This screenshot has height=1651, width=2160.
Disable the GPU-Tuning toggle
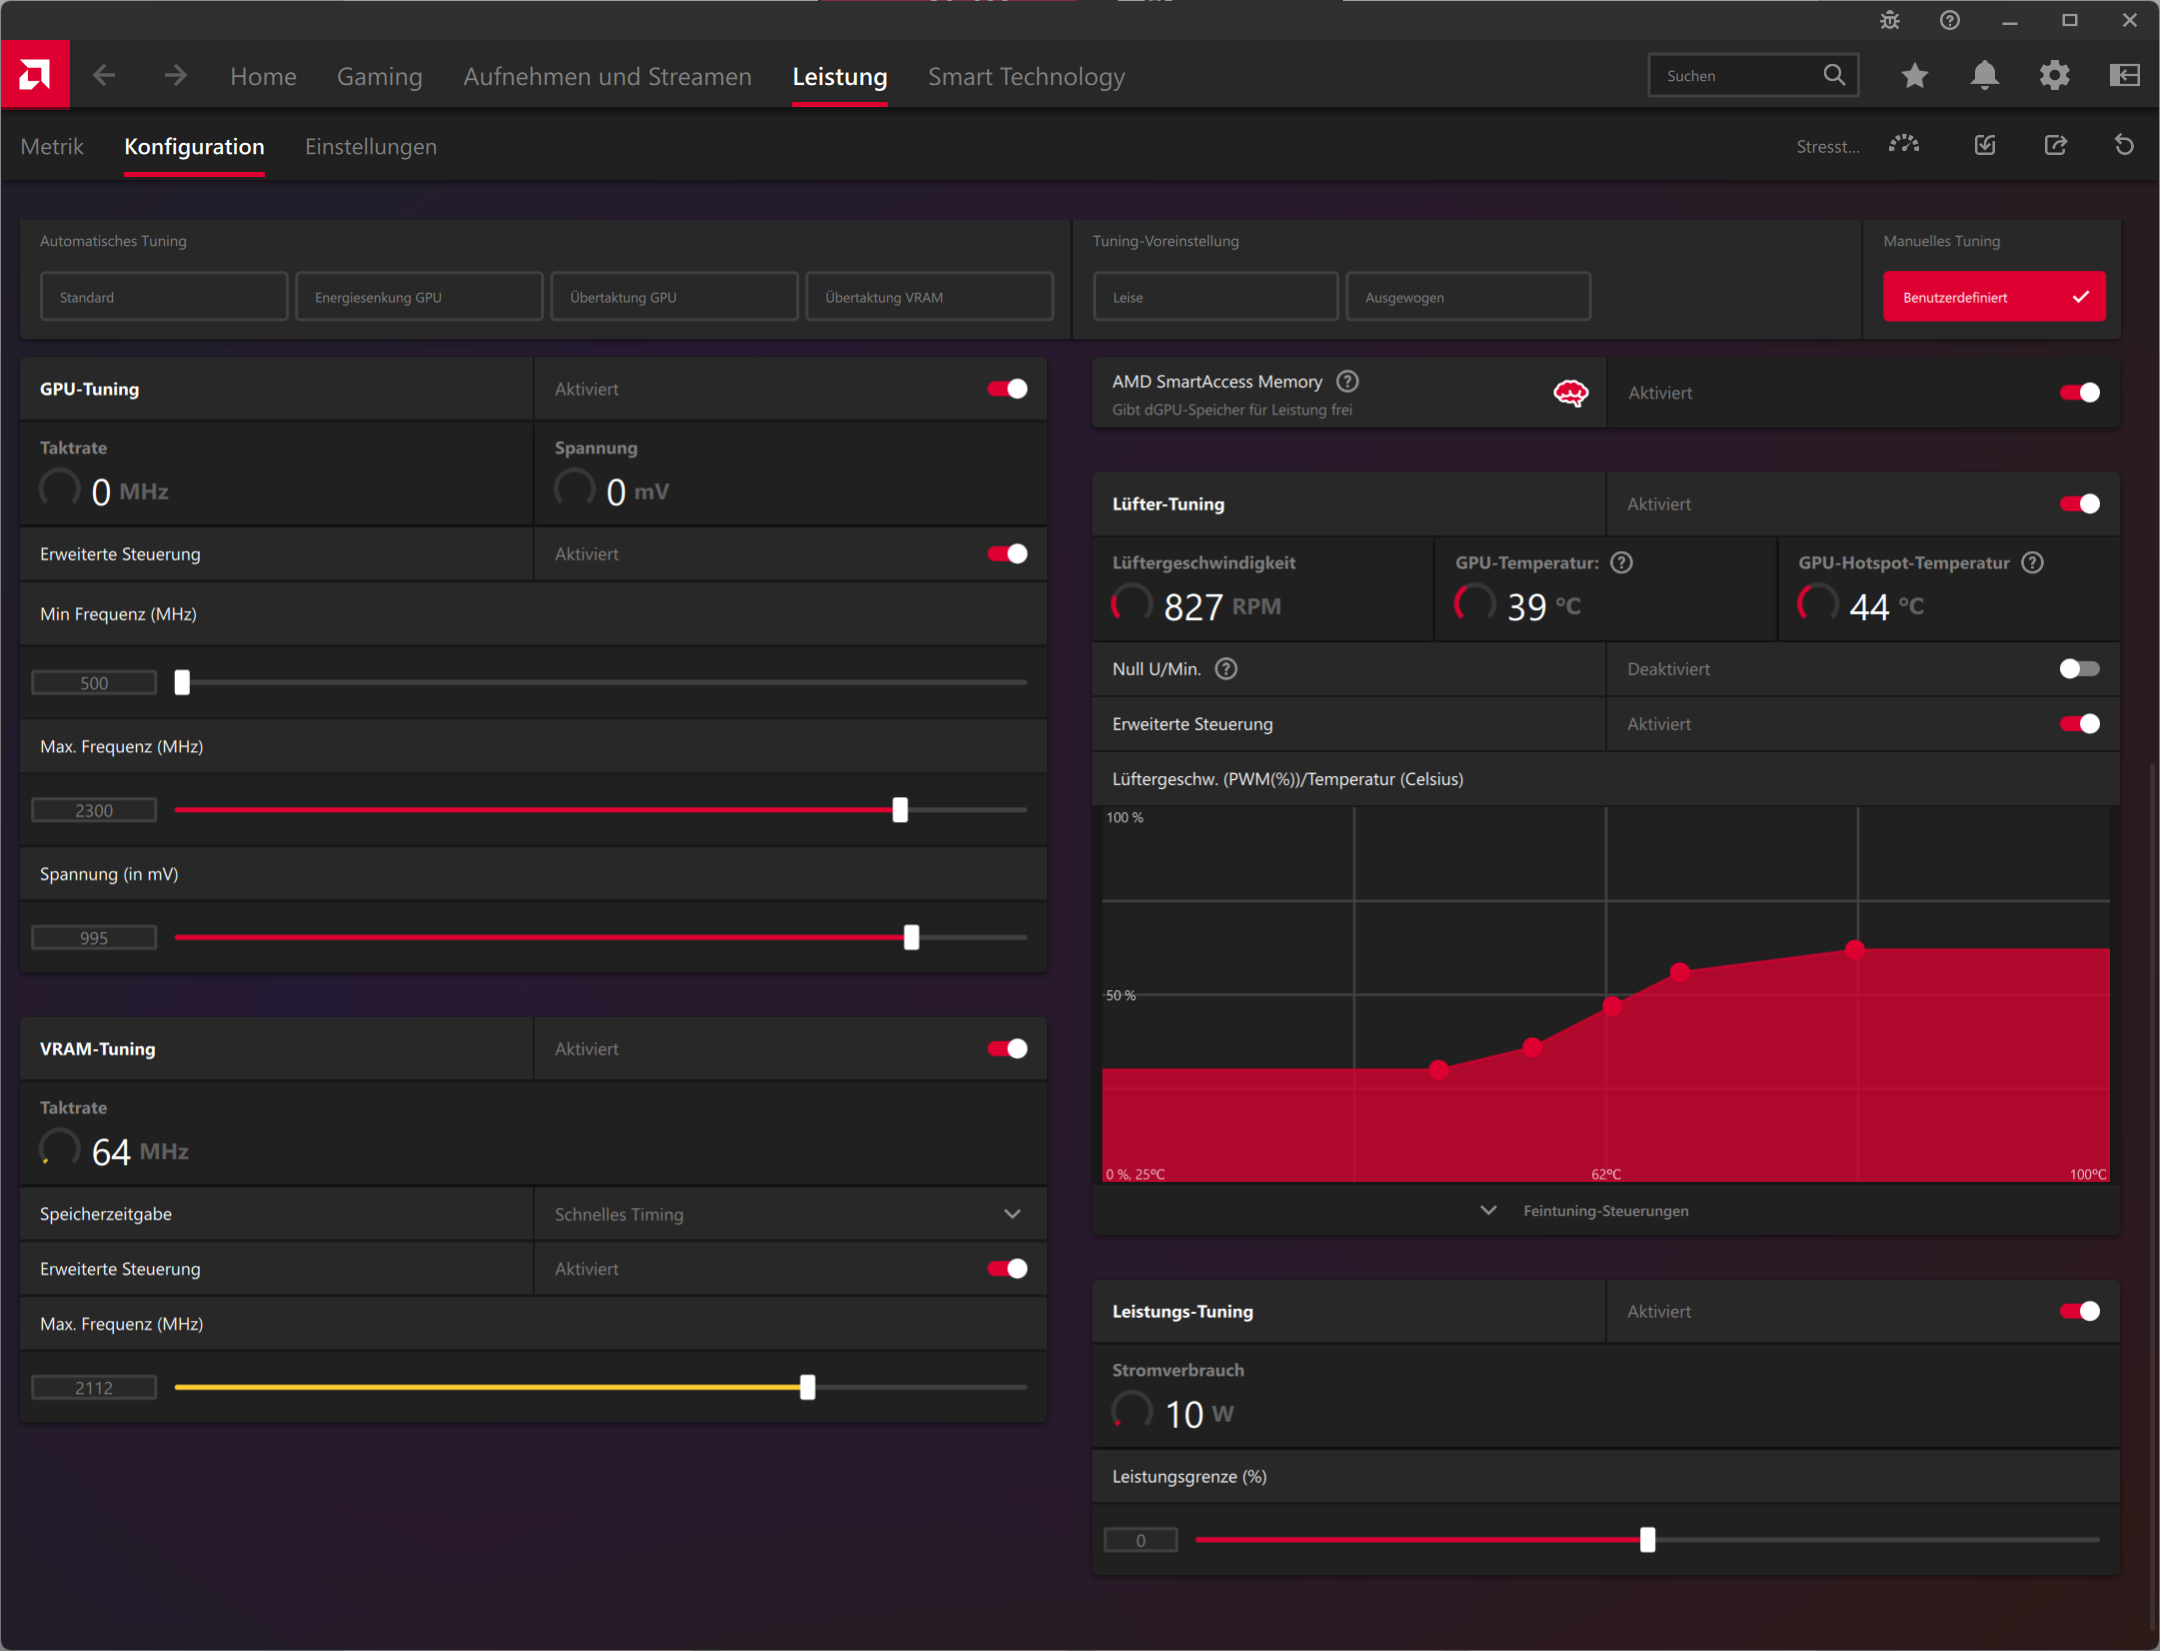coord(1007,389)
